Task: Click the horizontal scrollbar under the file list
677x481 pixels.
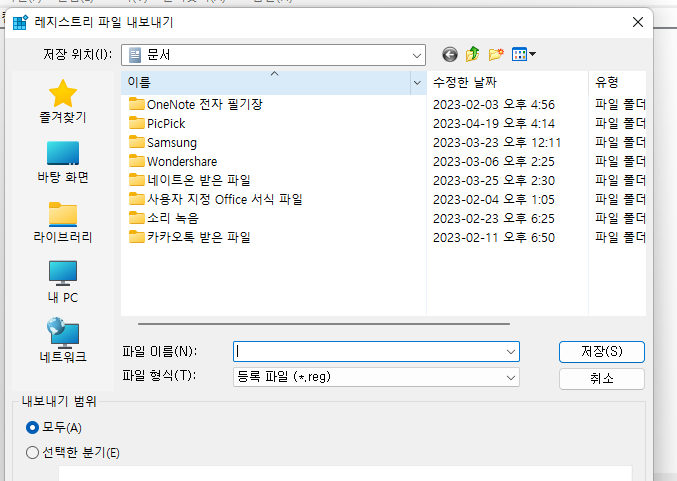Action: (x=324, y=323)
